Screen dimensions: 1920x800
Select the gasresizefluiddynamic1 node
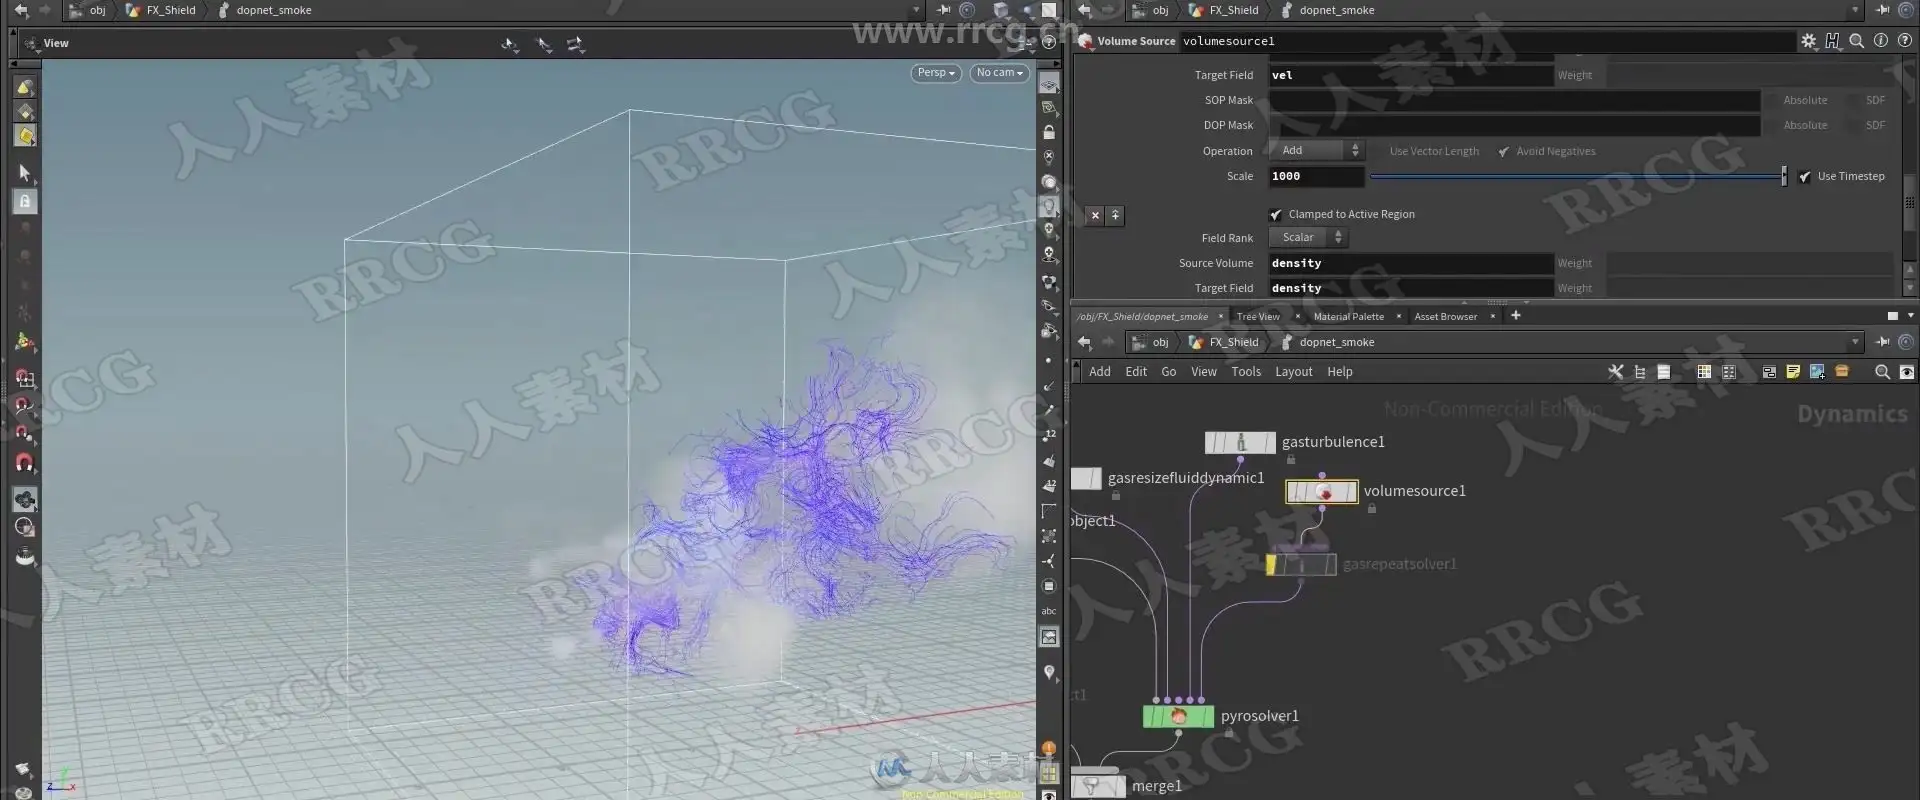[1086, 478]
